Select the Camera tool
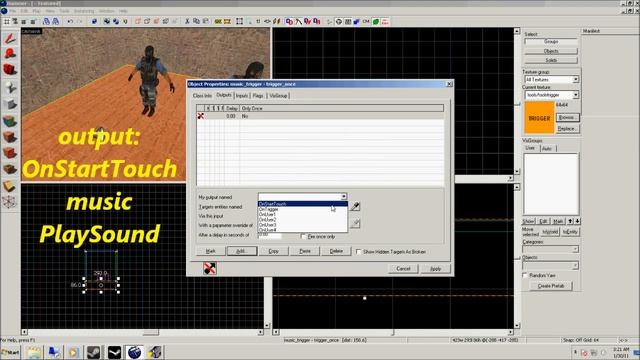 pos(10,70)
